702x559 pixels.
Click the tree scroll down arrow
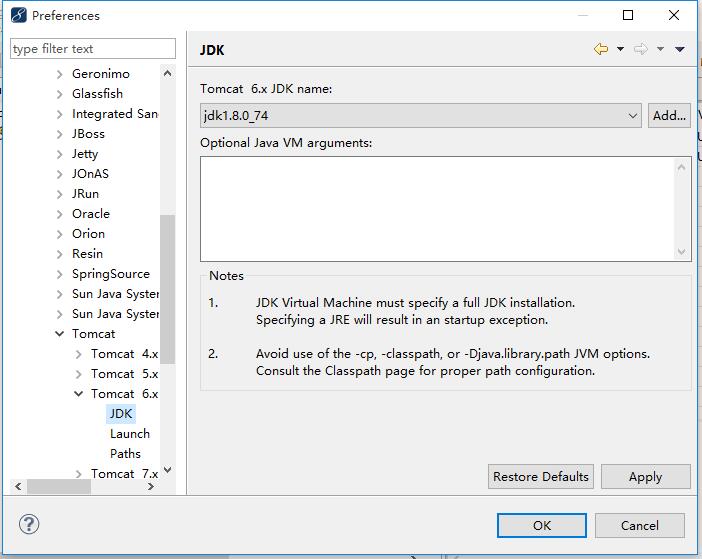point(167,469)
